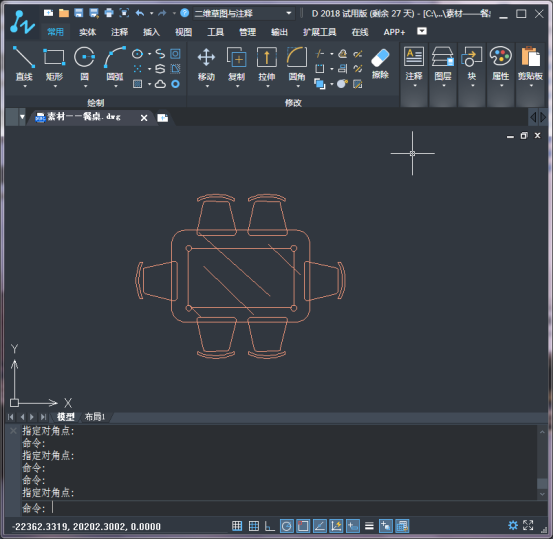The width and height of the screenshot is (554, 540).
Task: Expand the dropdown arrow under Stretch (拉伸)
Action: tap(267, 86)
